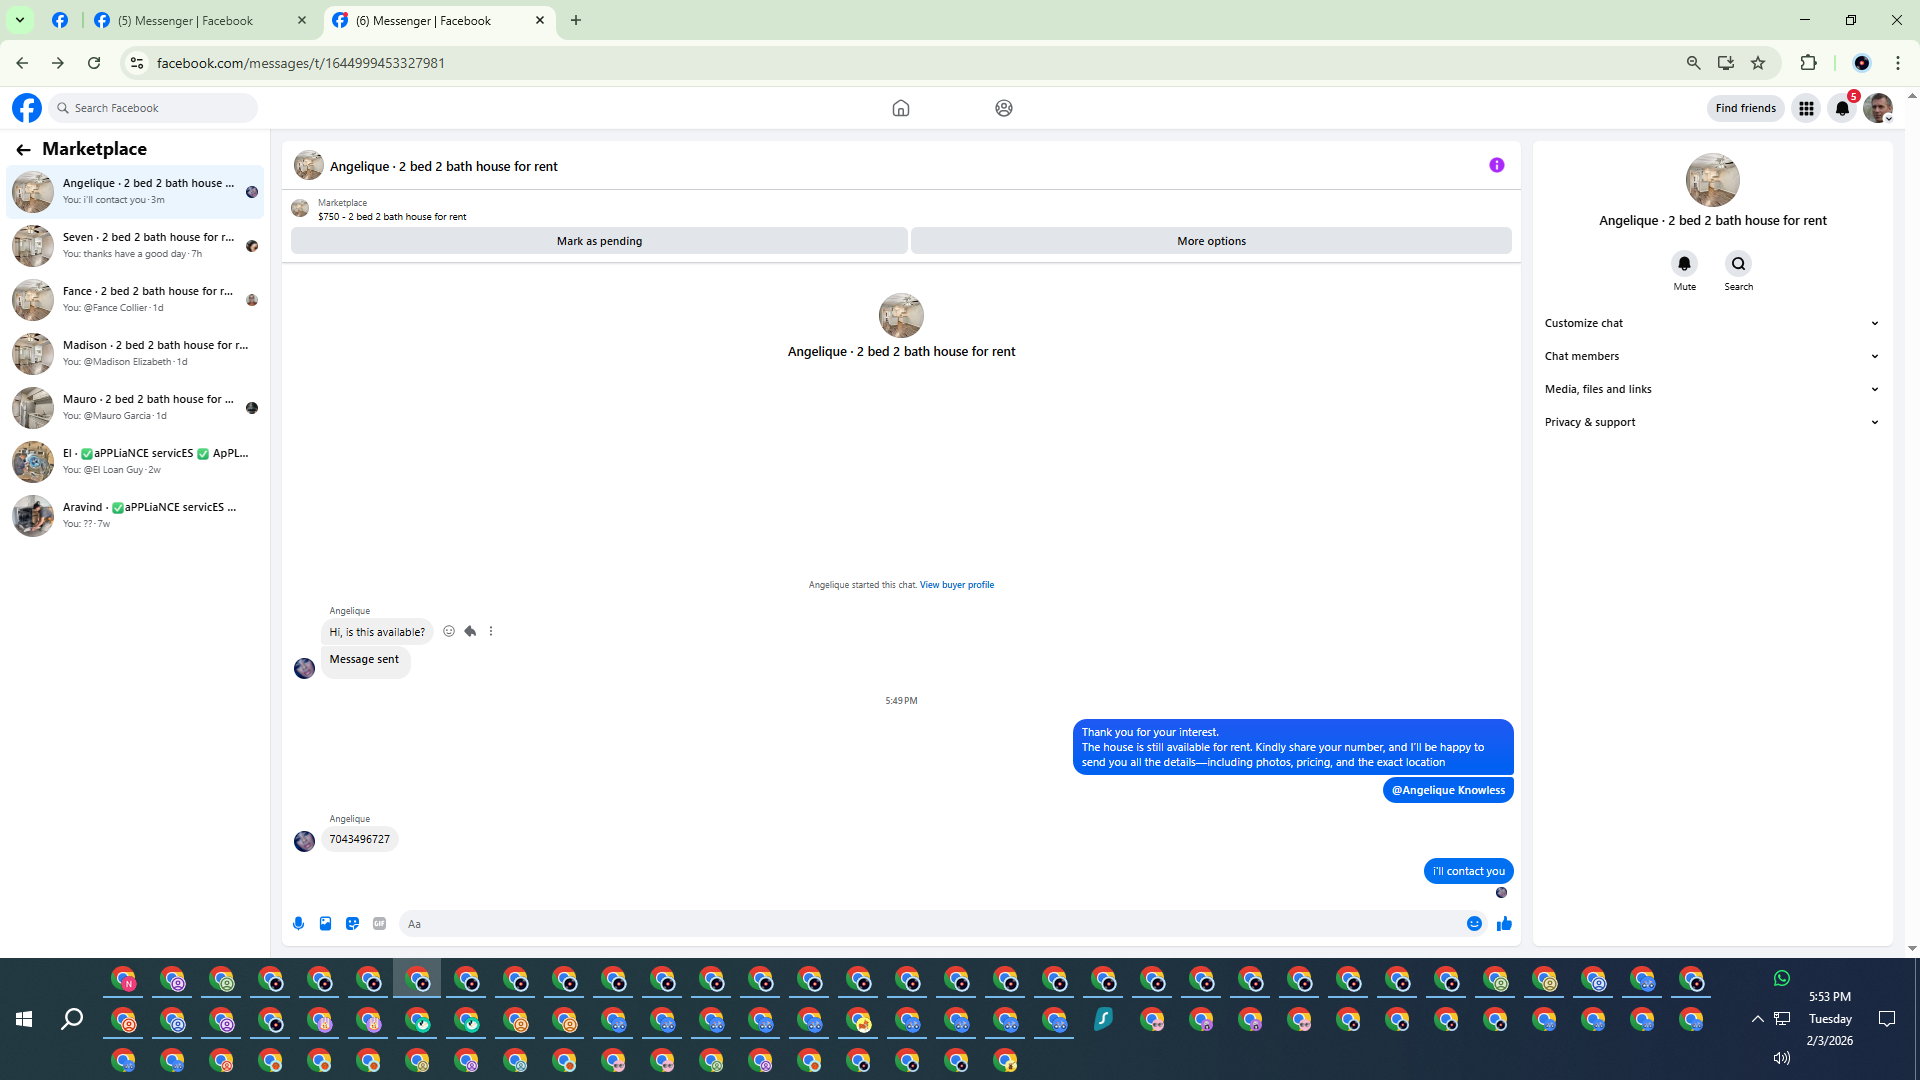1920x1080 pixels.
Task: Open the GIF picker icon
Action: coord(379,924)
